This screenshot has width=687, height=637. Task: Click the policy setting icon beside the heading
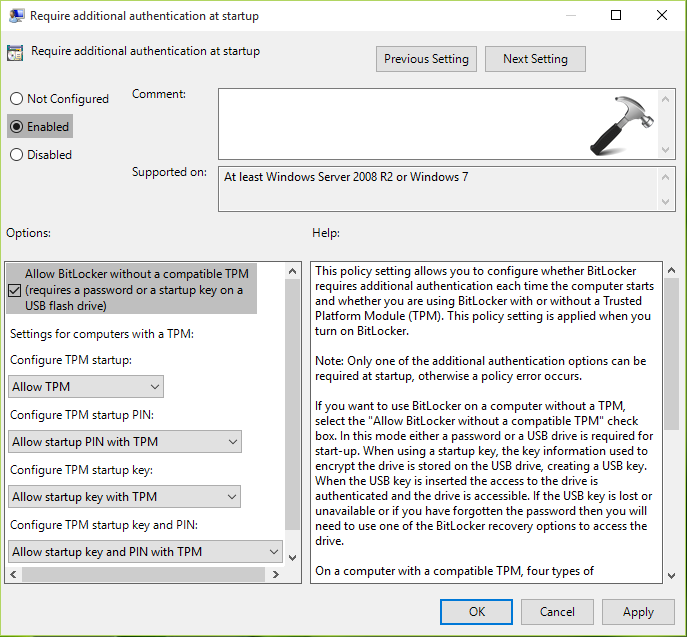15,54
